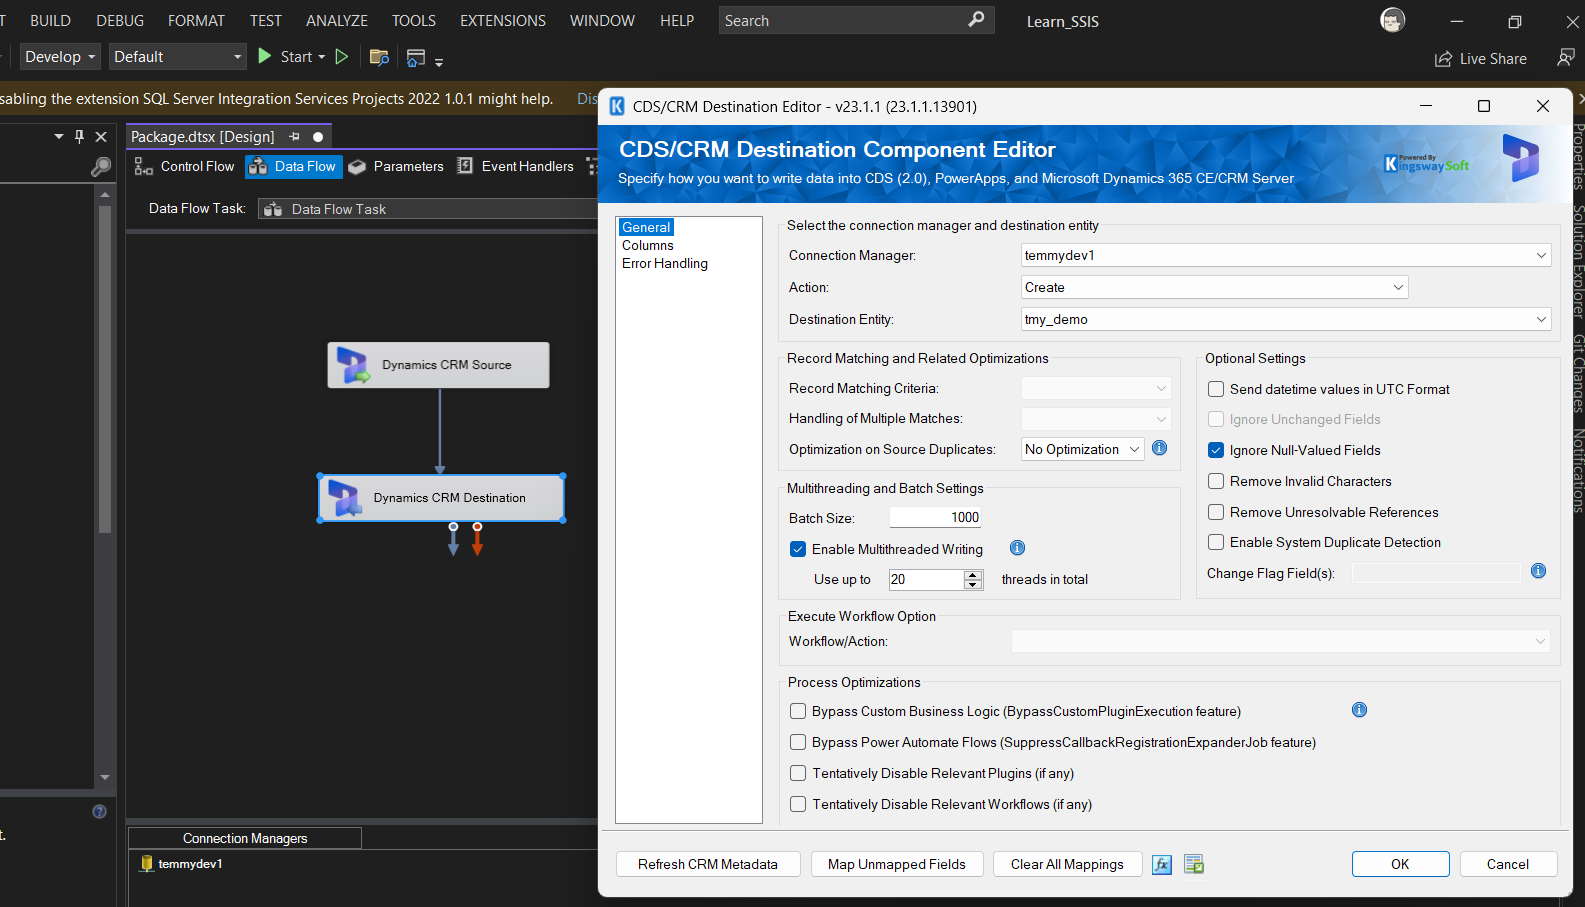Open info icon for Optimization on Source Duplicates
The image size is (1585, 907).
(1160, 448)
